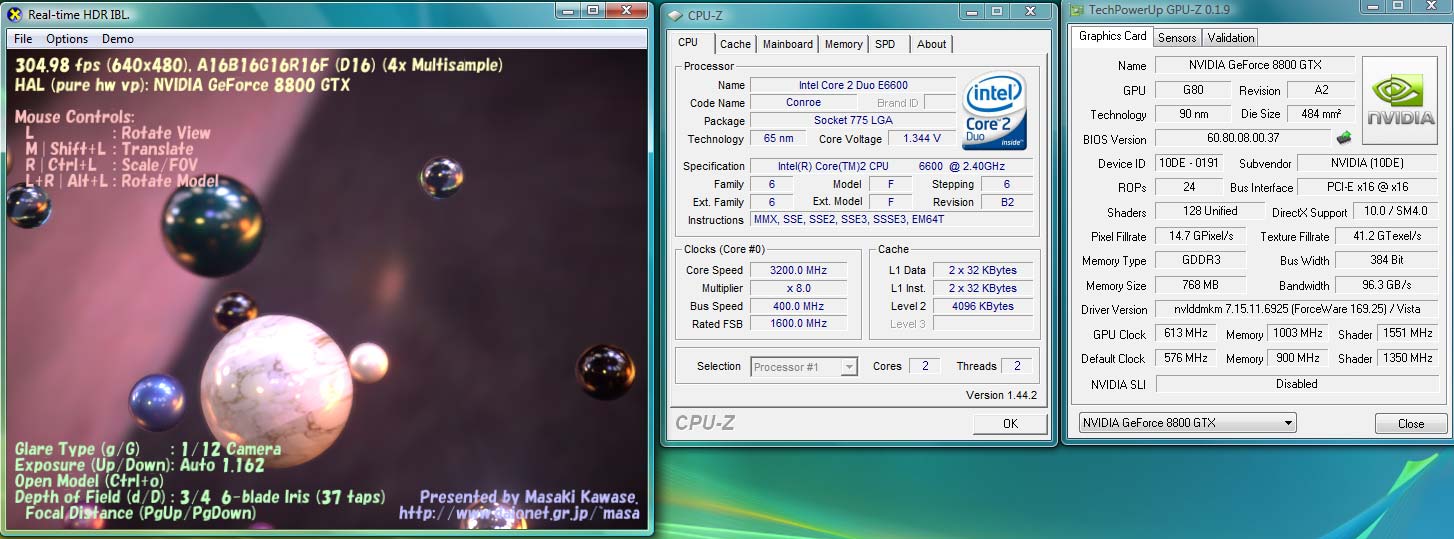Switch to the Mainboard tab in CPU-Z
This screenshot has width=1454, height=539.
[788, 44]
